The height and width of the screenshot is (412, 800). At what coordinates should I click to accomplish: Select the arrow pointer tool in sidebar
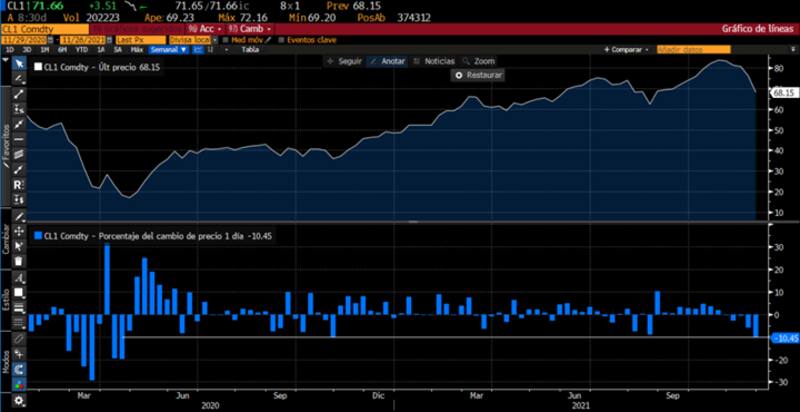18,63
